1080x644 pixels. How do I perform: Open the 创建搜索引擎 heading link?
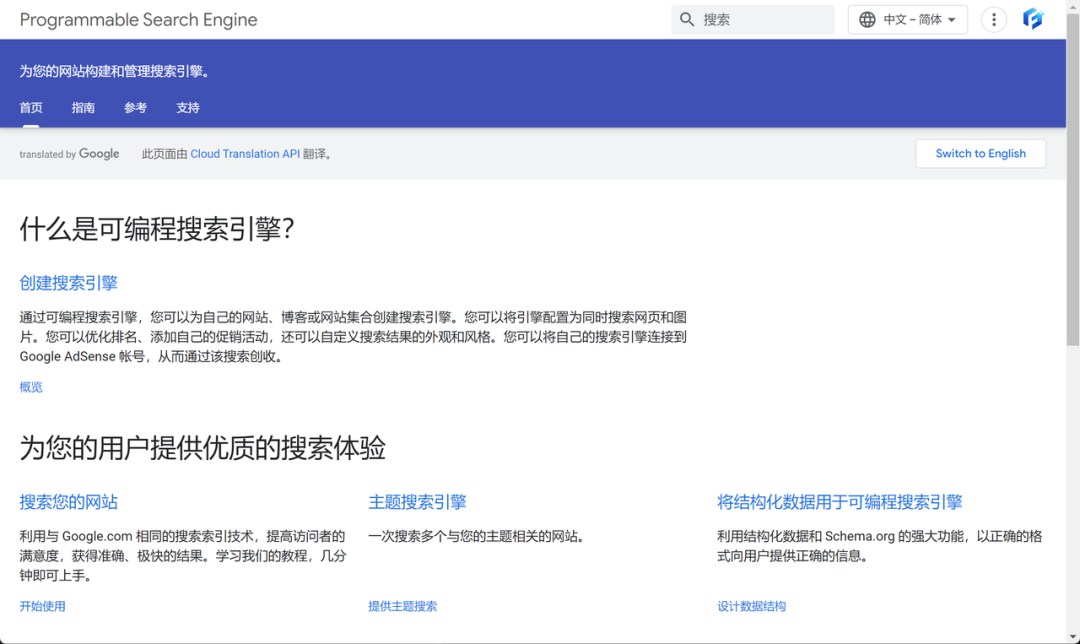point(68,282)
